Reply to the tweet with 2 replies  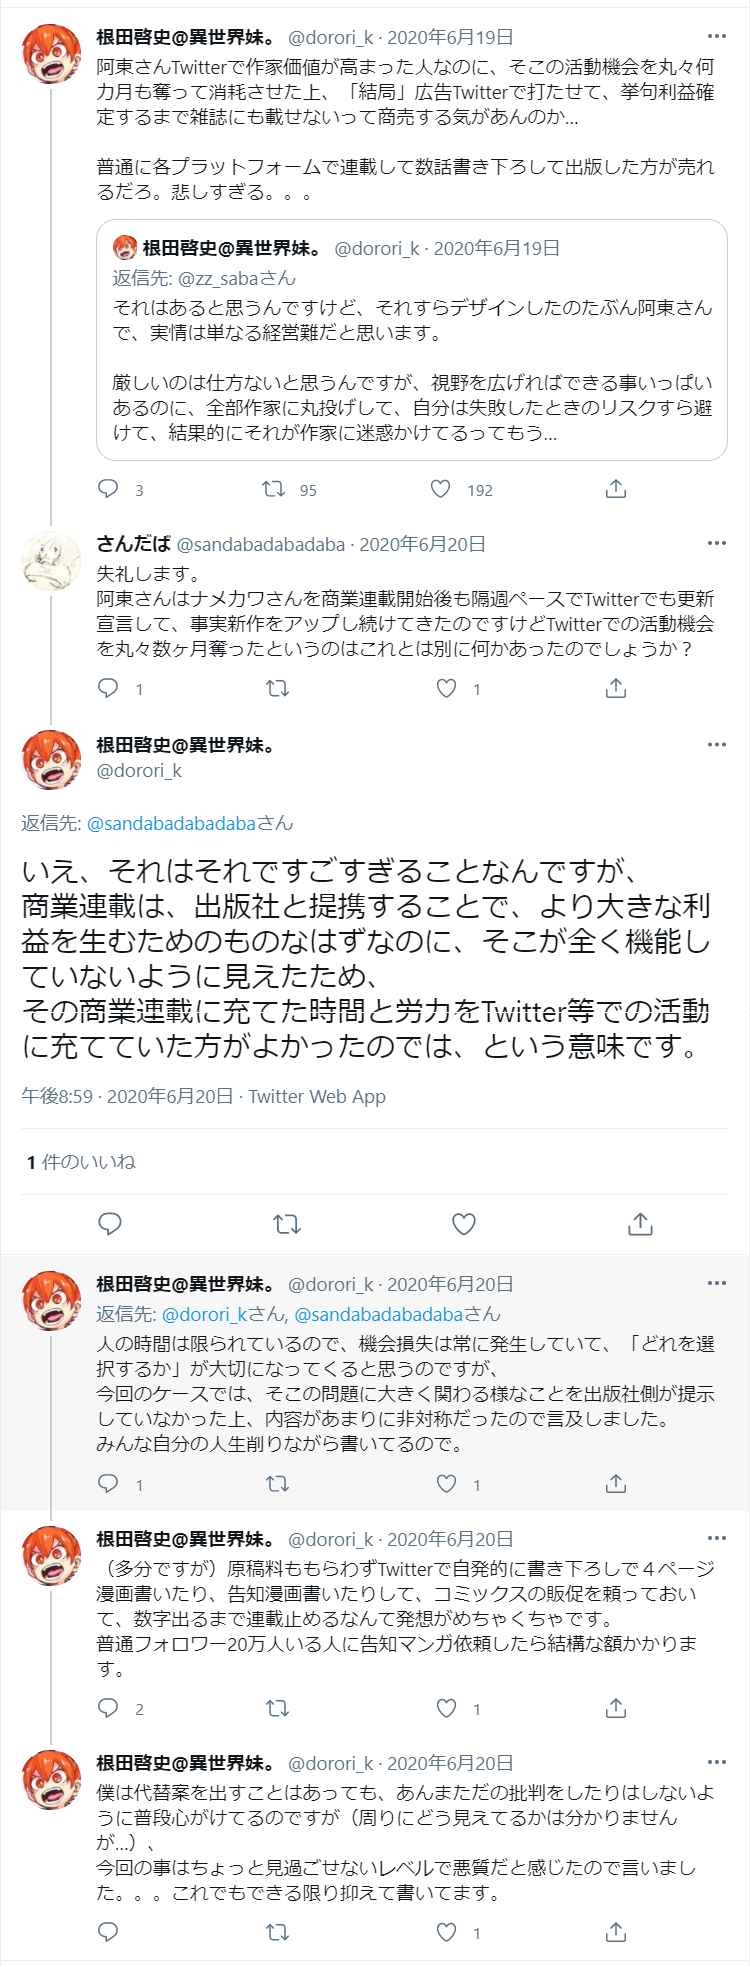[x=108, y=1708]
